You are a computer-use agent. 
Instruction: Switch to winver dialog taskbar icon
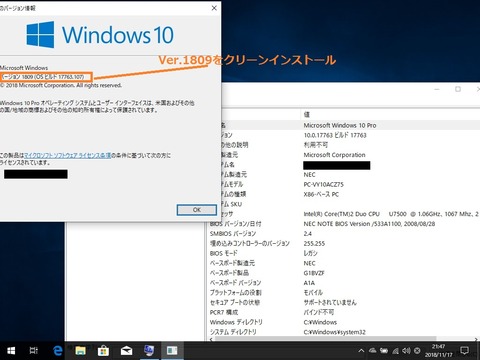coord(172,351)
